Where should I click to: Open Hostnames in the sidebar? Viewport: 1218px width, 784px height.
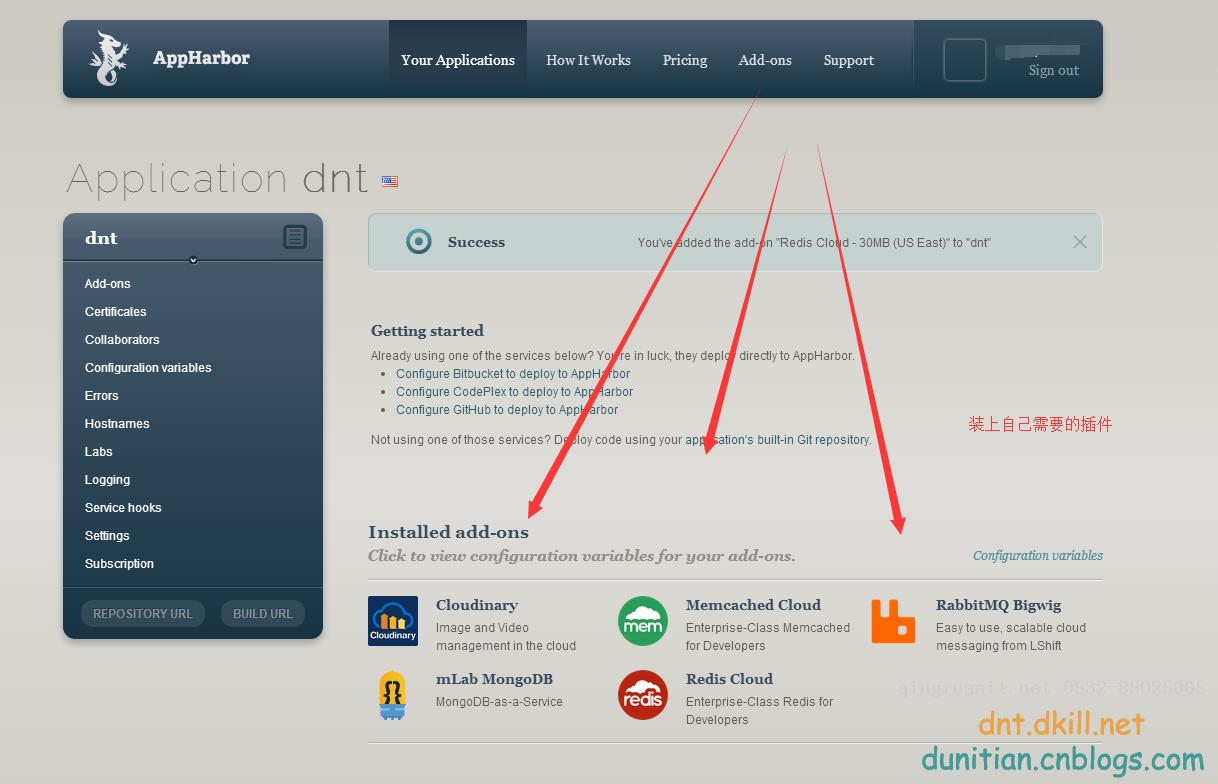(x=117, y=424)
